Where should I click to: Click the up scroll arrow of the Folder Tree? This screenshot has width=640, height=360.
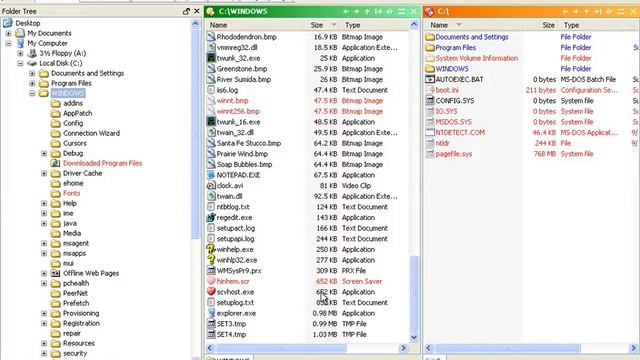coord(196,24)
